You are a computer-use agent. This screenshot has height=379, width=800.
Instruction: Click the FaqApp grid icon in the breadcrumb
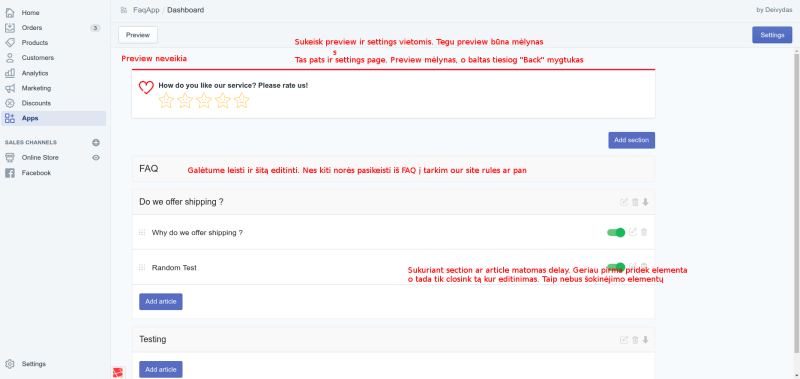pos(124,10)
